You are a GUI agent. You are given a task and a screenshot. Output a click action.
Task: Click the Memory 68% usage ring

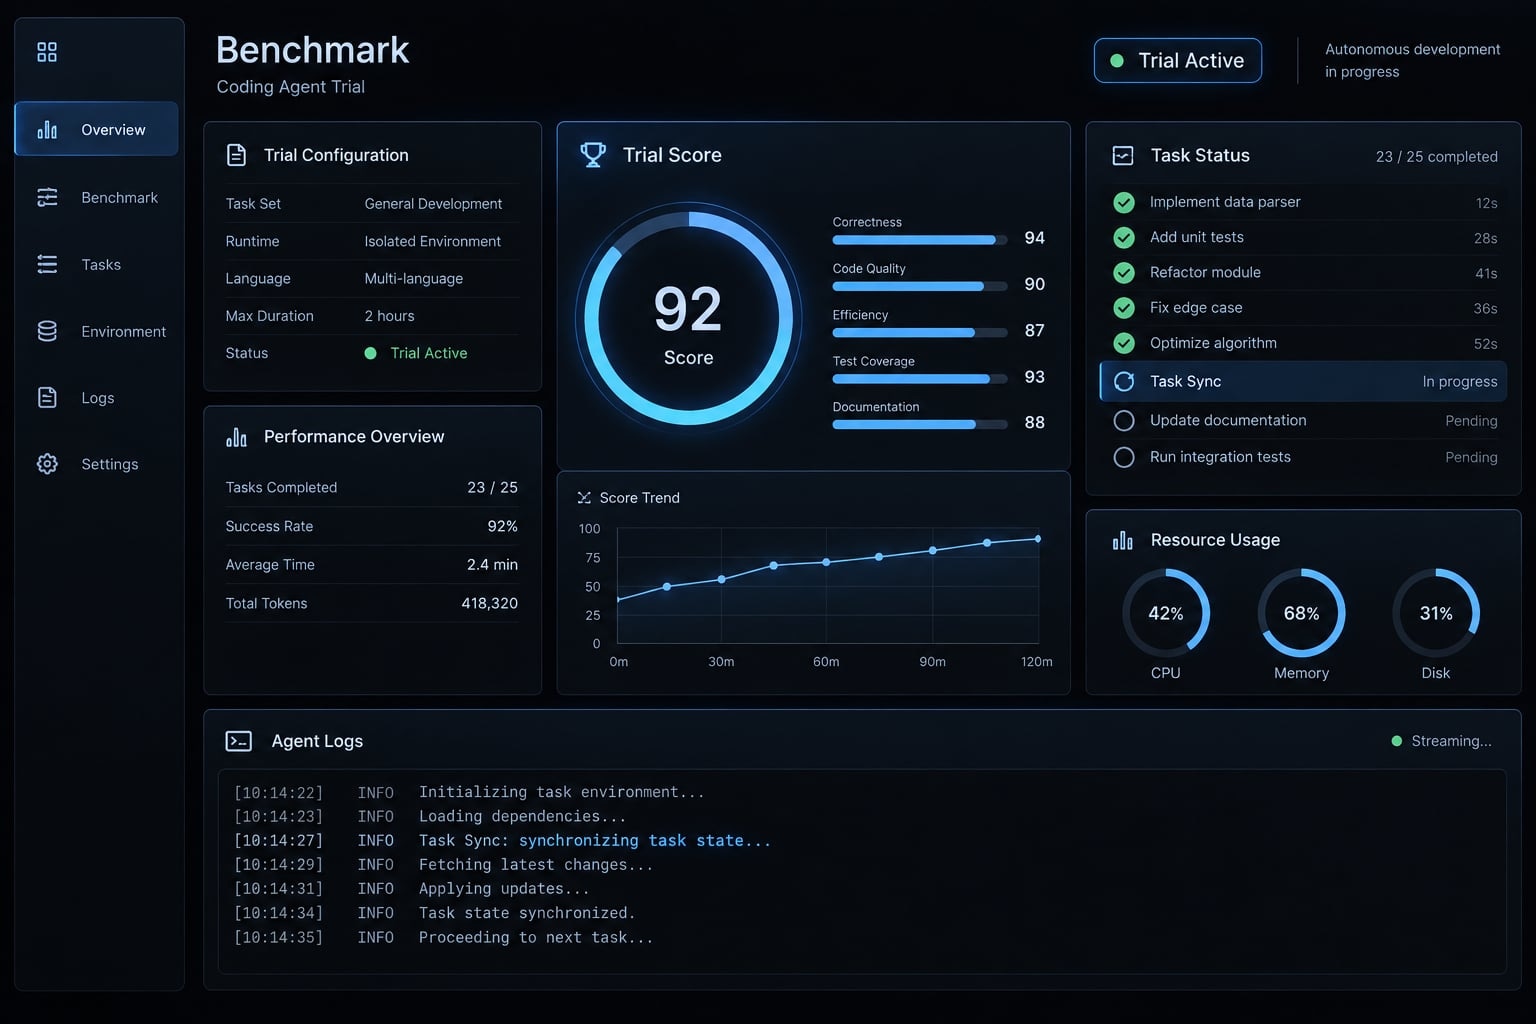click(1301, 613)
